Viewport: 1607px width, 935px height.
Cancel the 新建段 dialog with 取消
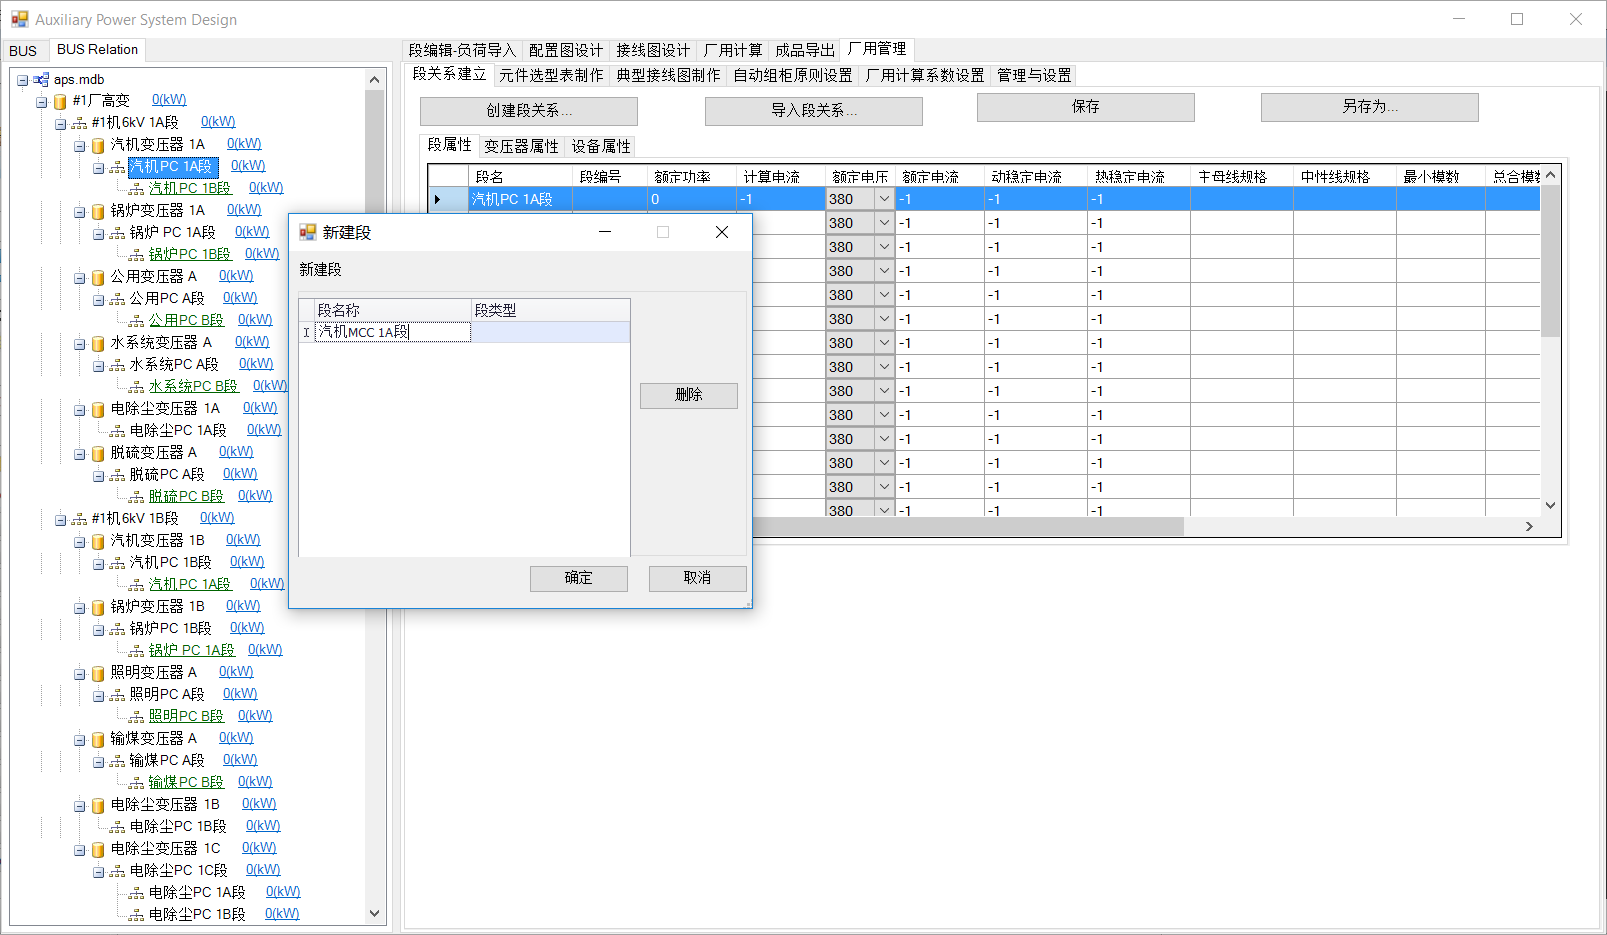click(698, 578)
